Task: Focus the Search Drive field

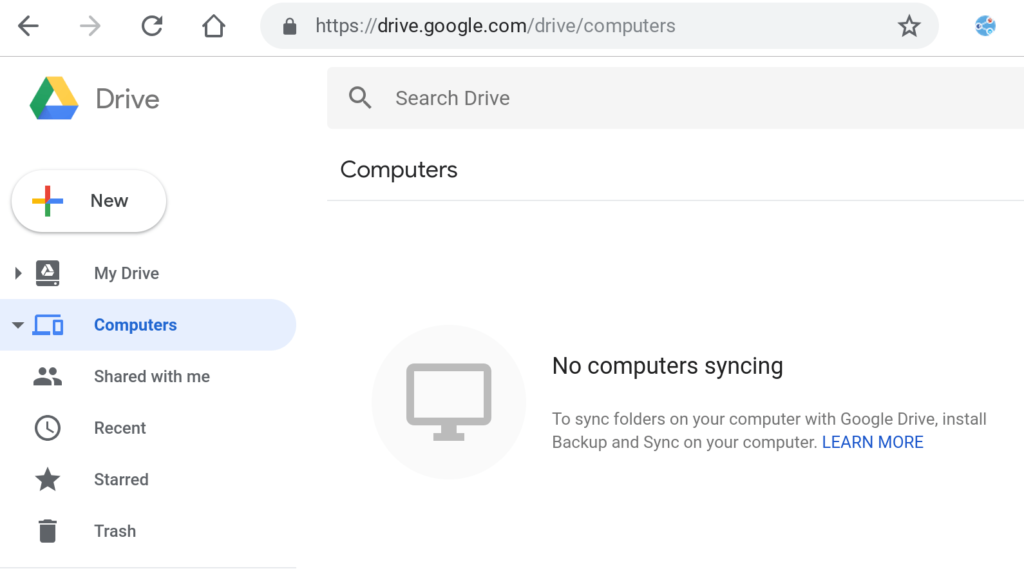Action: coord(675,98)
